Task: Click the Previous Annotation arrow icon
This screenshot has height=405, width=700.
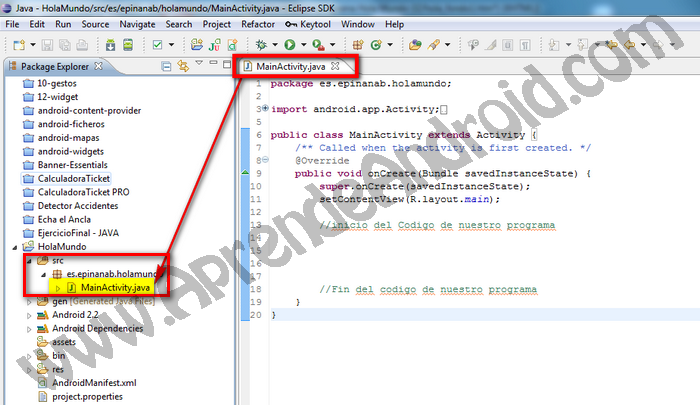Action: pyautogui.click(x=583, y=45)
